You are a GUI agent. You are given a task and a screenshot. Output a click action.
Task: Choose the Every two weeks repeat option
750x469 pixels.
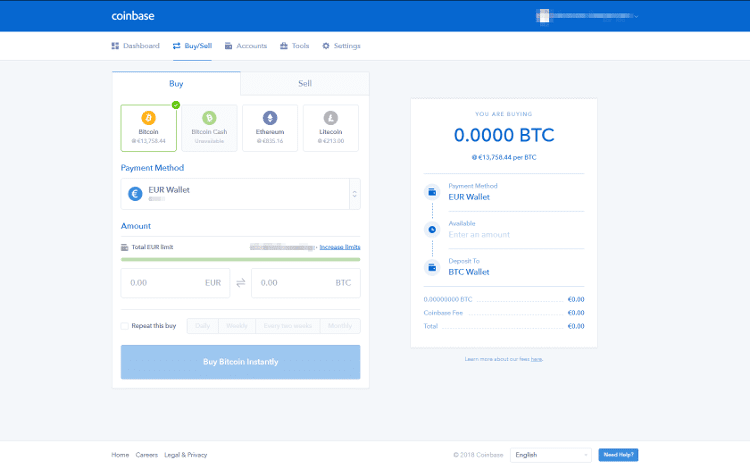(288, 326)
